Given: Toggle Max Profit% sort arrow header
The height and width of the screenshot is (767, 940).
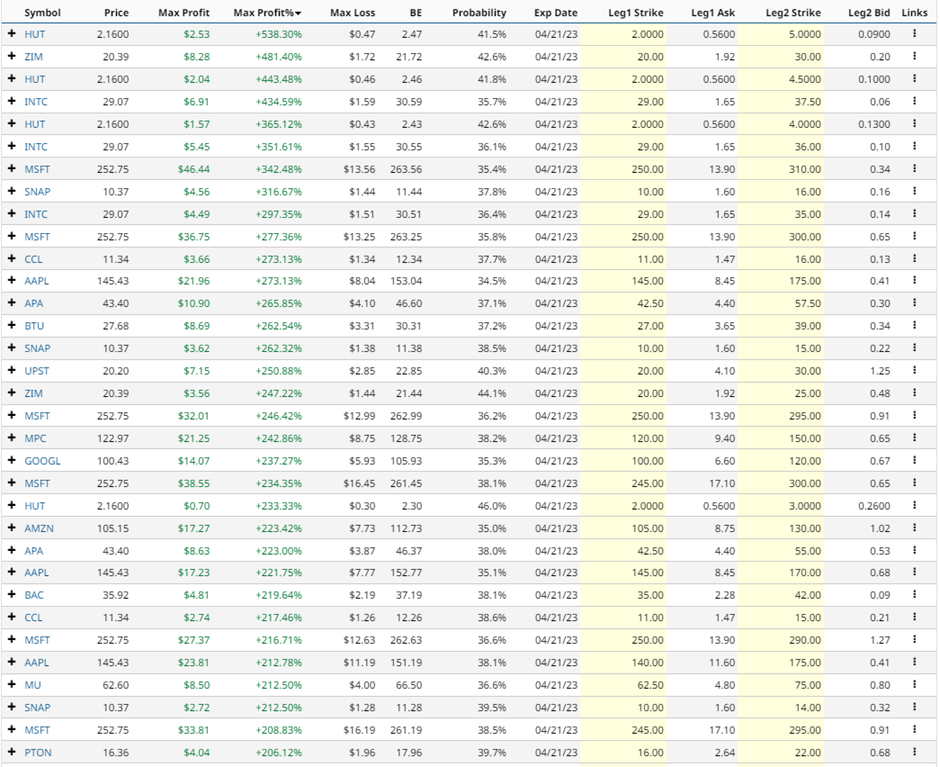Looking at the screenshot, I should click(x=267, y=13).
